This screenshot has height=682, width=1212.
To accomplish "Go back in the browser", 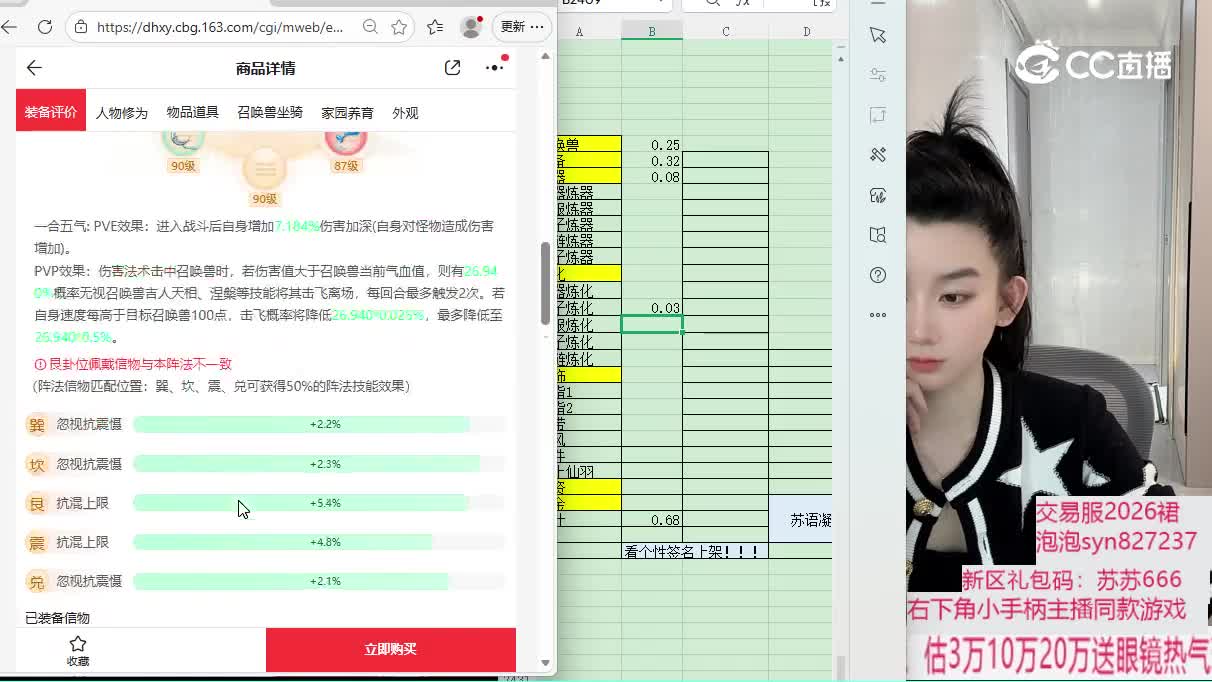I will click(9, 27).
